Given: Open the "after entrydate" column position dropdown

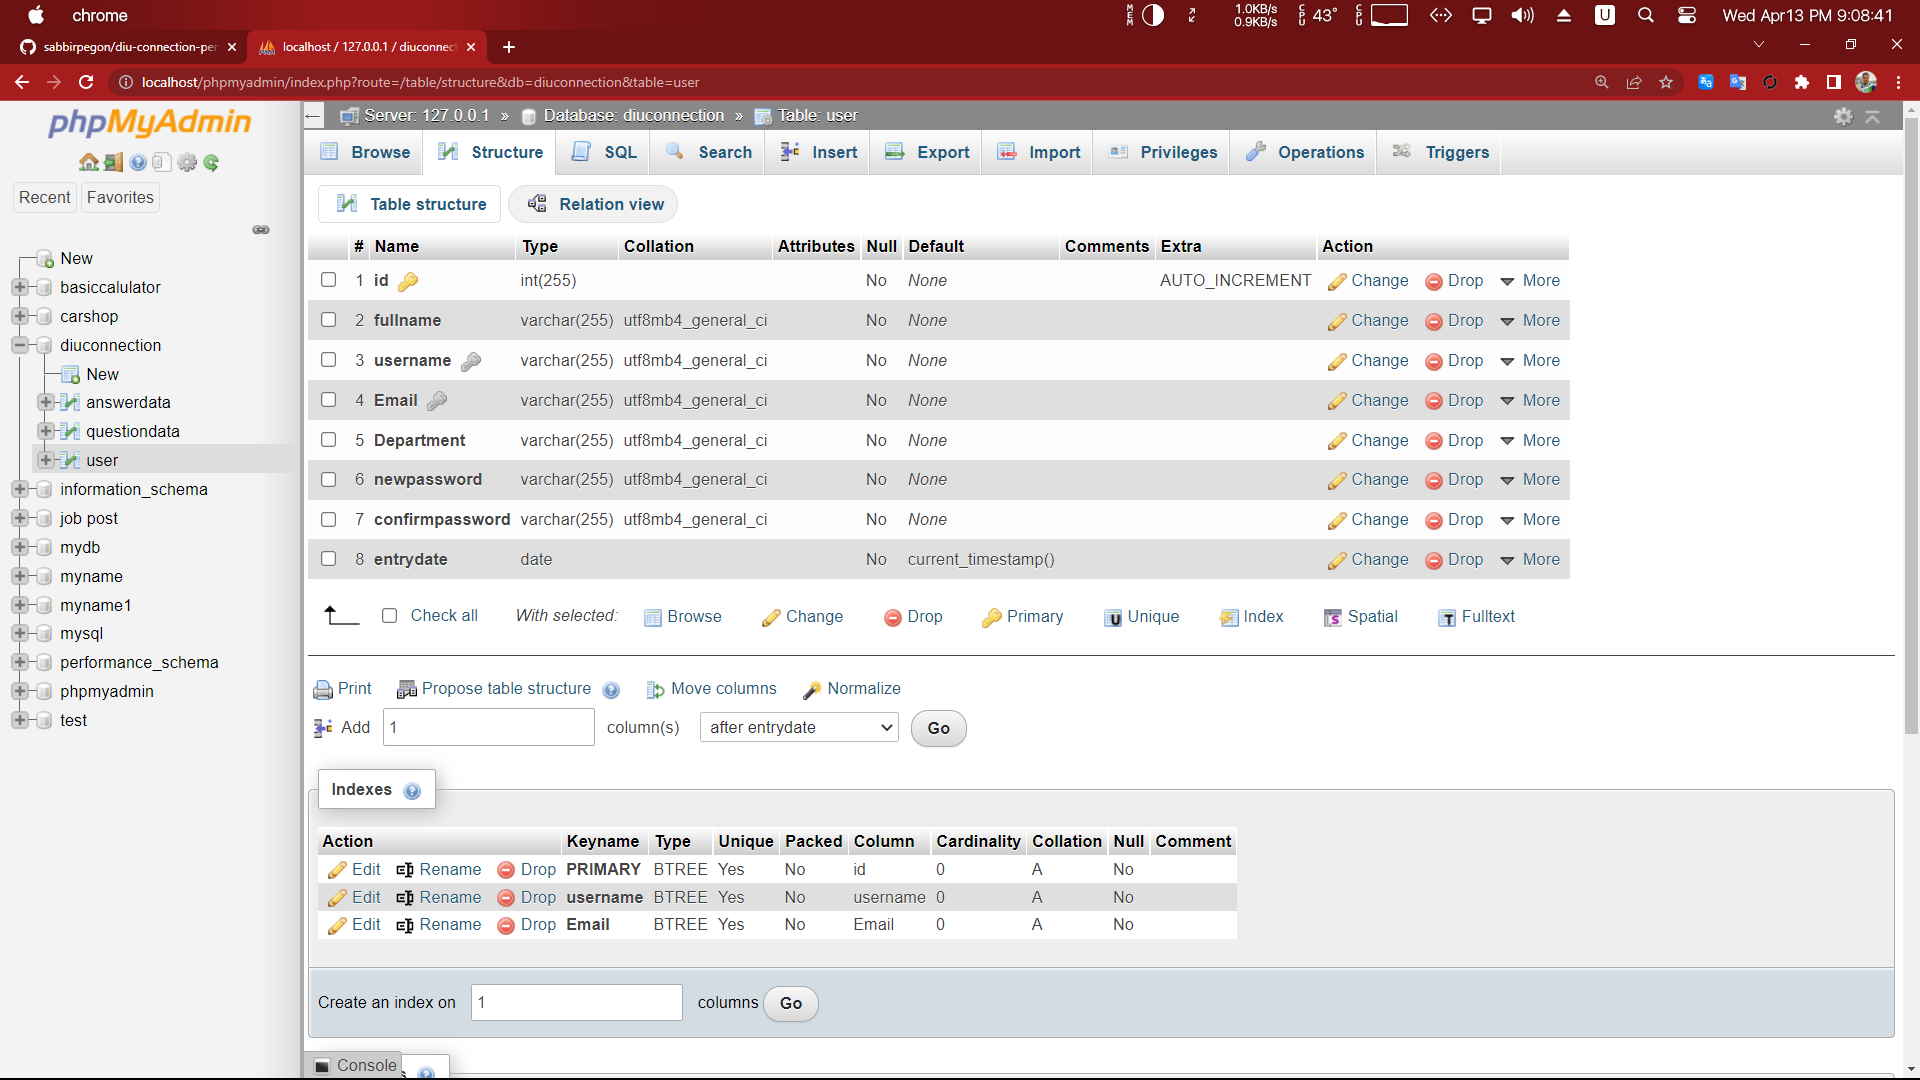Looking at the screenshot, I should (798, 727).
